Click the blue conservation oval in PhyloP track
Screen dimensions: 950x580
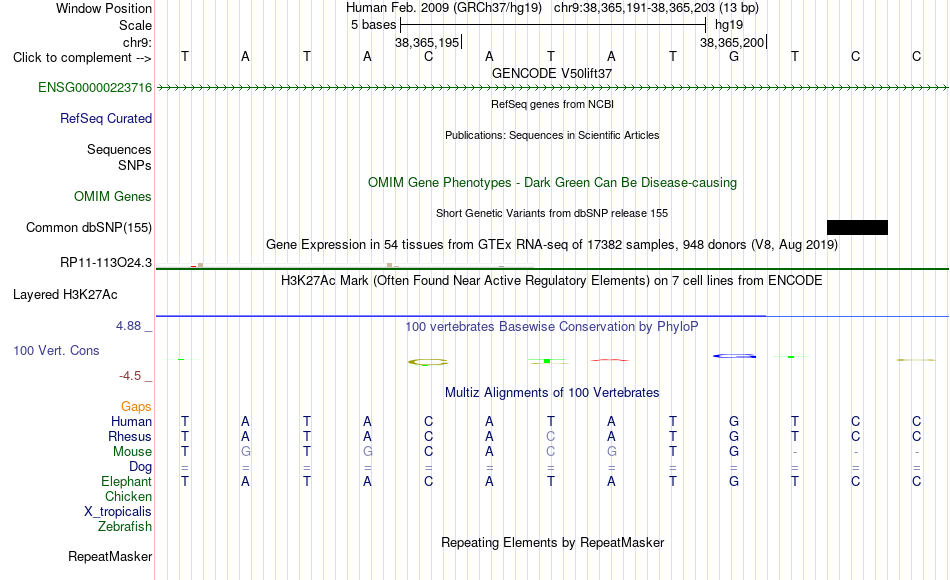pos(734,356)
